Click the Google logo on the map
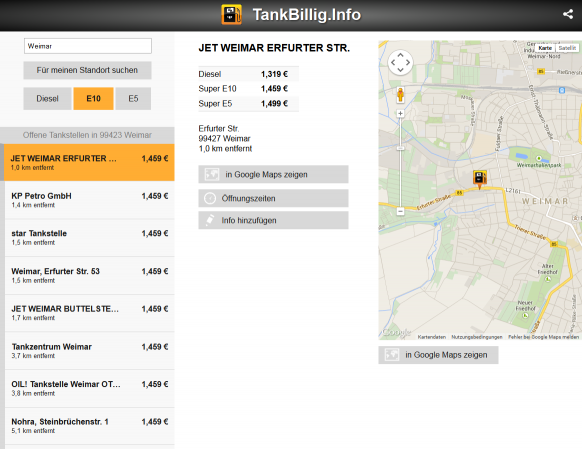The width and height of the screenshot is (582, 449). coord(396,332)
